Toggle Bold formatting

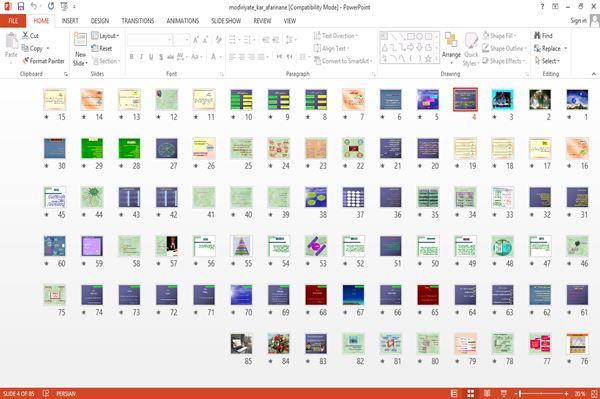[132, 57]
